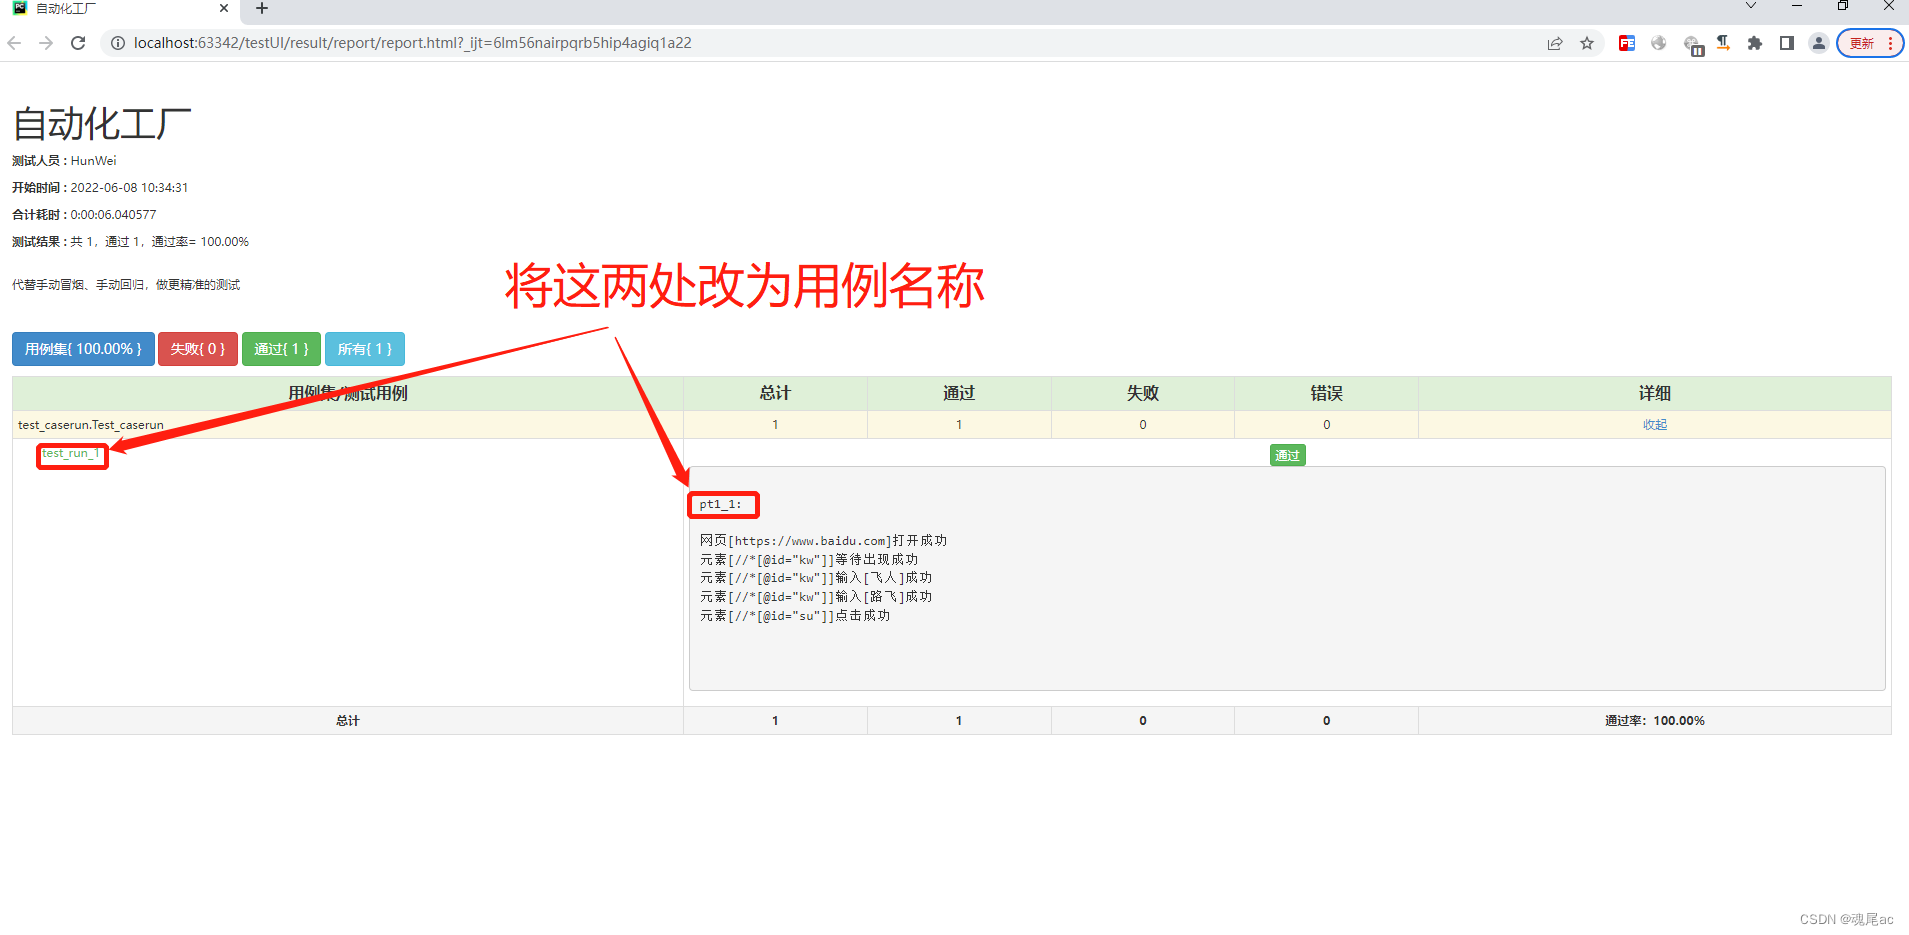
Task: Collapse details via 收起 link
Action: pyautogui.click(x=1655, y=425)
